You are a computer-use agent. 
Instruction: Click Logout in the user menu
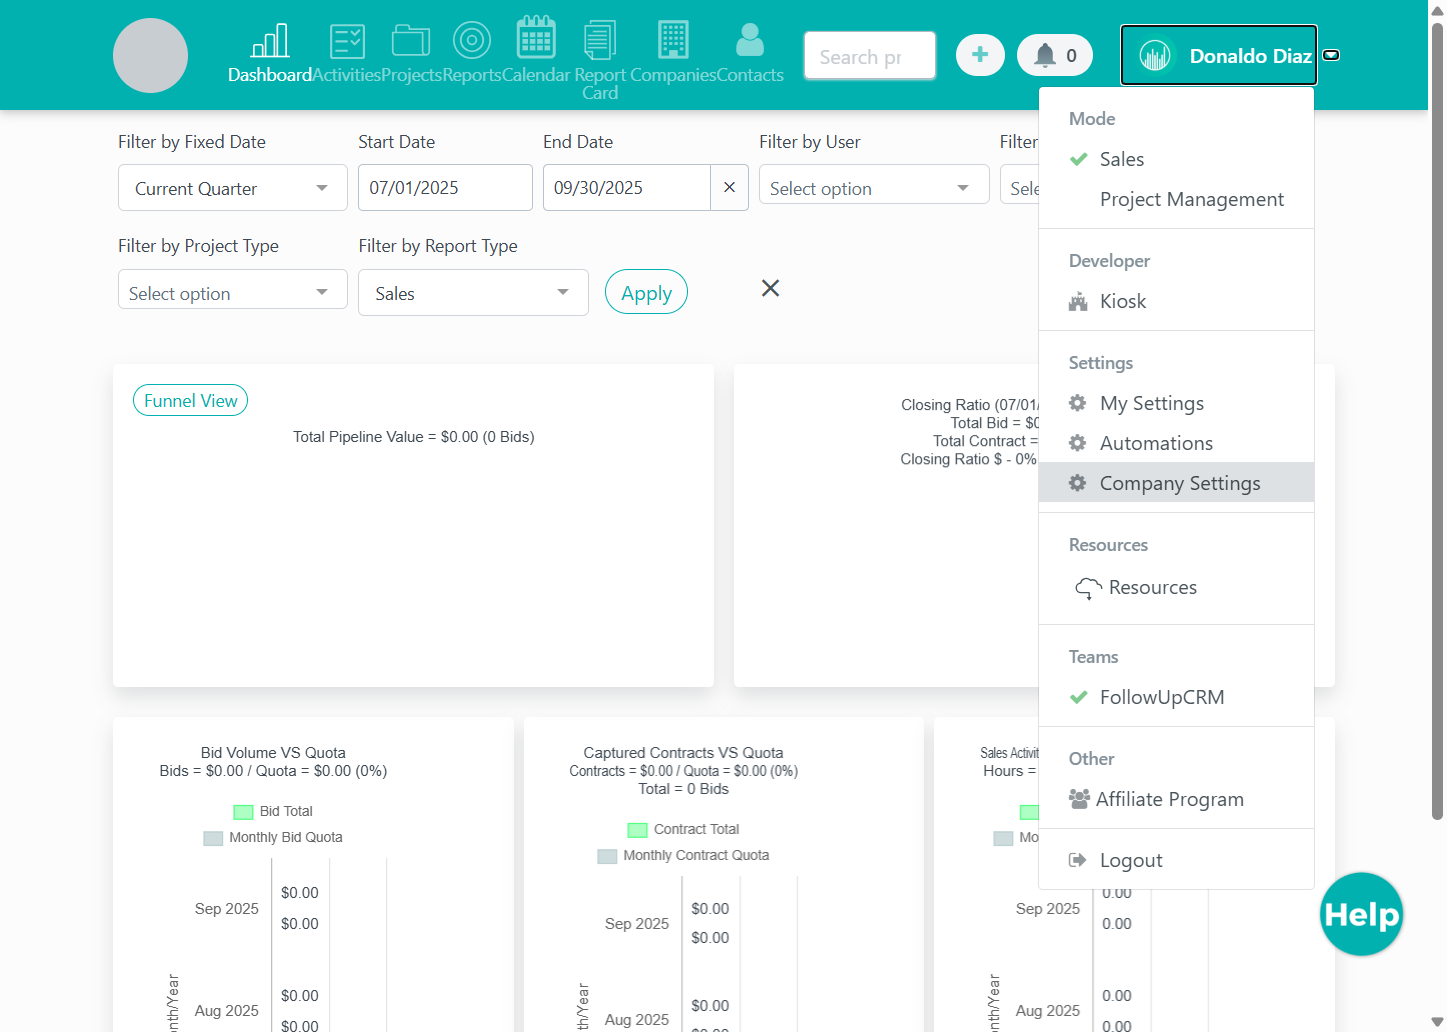click(x=1176, y=860)
